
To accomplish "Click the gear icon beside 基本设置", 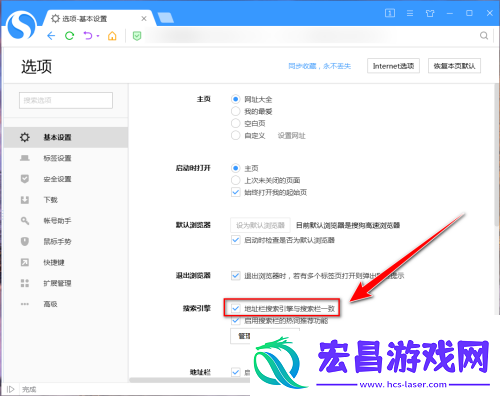I will click(x=25, y=137).
